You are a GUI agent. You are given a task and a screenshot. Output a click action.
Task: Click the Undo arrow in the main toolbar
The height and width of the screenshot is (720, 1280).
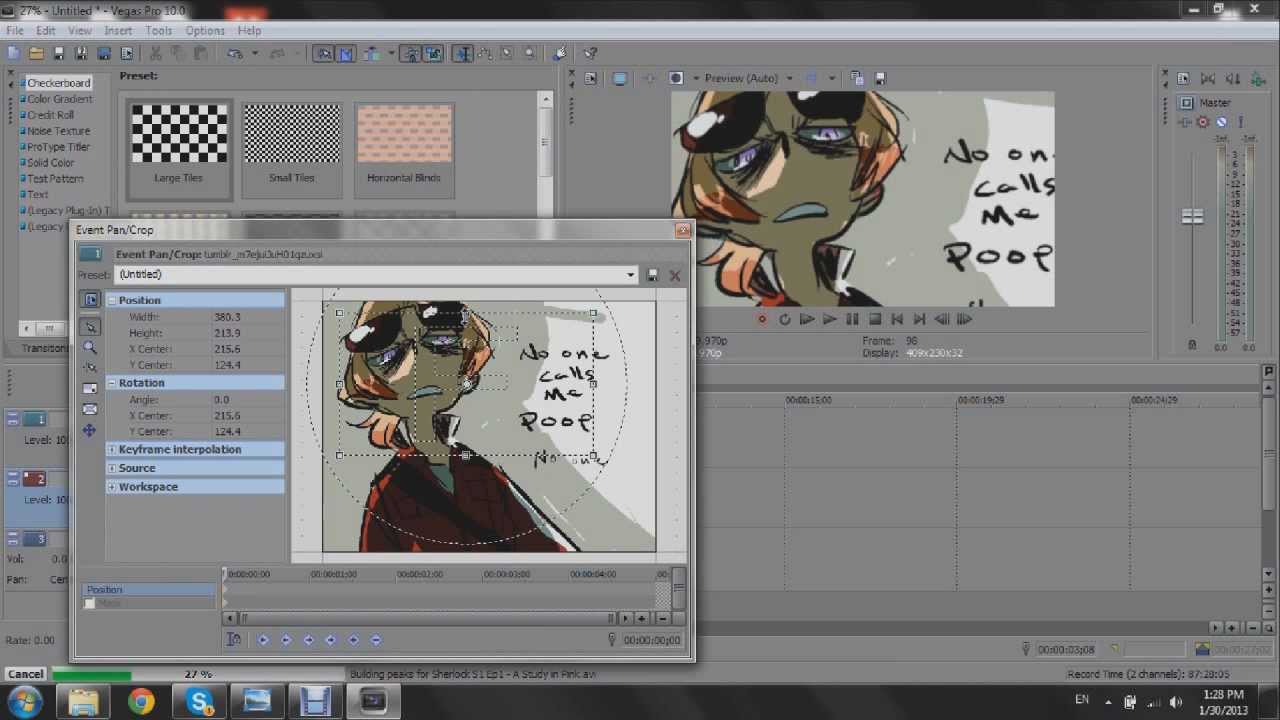(233, 53)
